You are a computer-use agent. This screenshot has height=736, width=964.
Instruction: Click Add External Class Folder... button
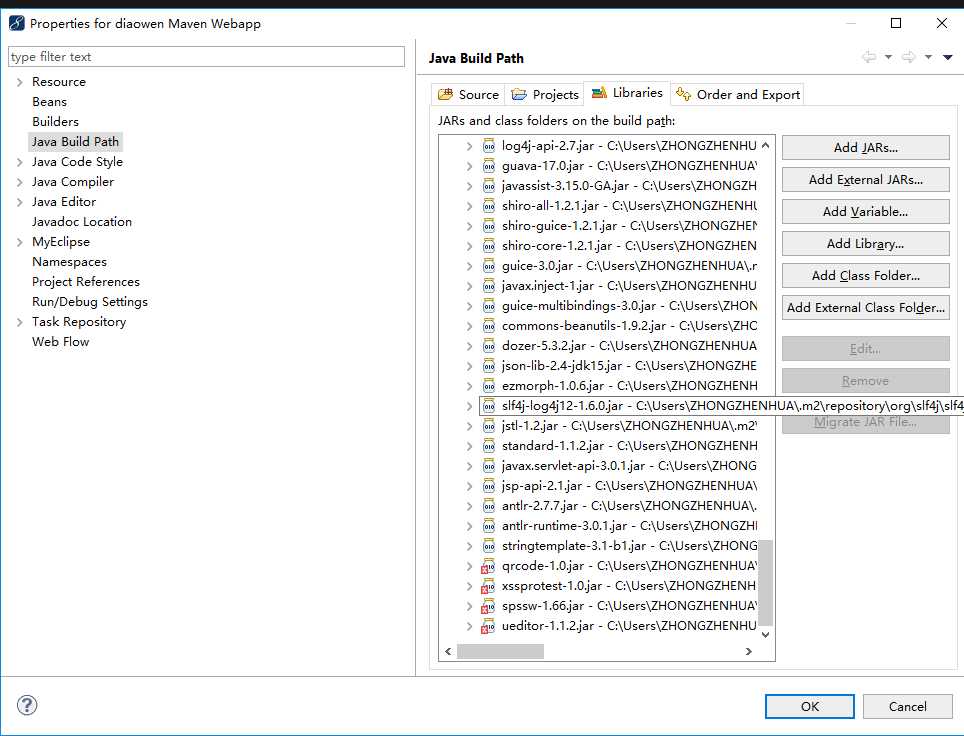pyautogui.click(x=866, y=307)
